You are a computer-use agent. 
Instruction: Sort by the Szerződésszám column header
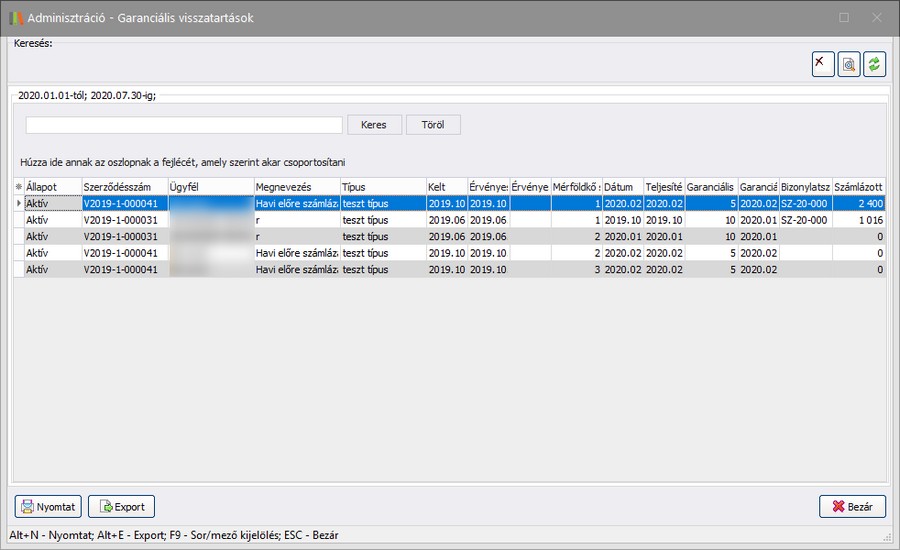point(124,187)
